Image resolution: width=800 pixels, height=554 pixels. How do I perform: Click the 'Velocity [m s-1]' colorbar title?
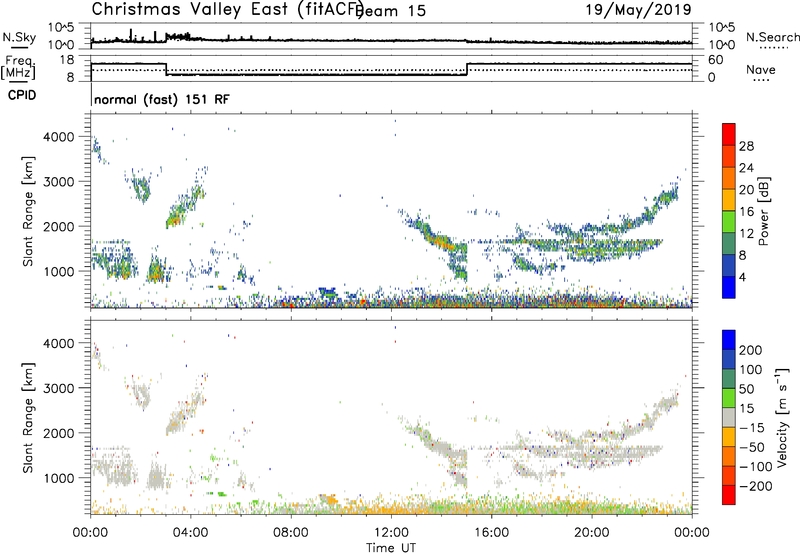click(x=783, y=417)
